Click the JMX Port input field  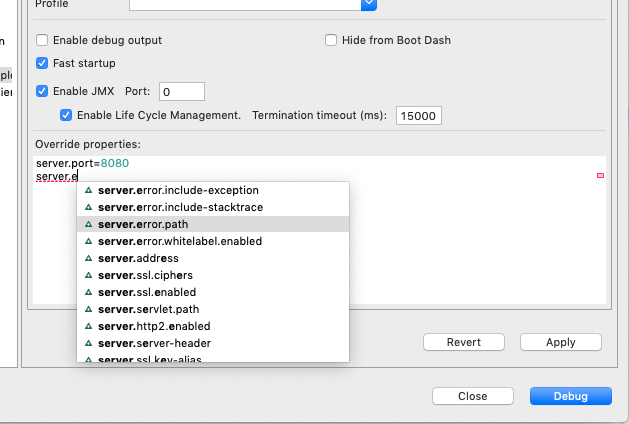tap(180, 92)
